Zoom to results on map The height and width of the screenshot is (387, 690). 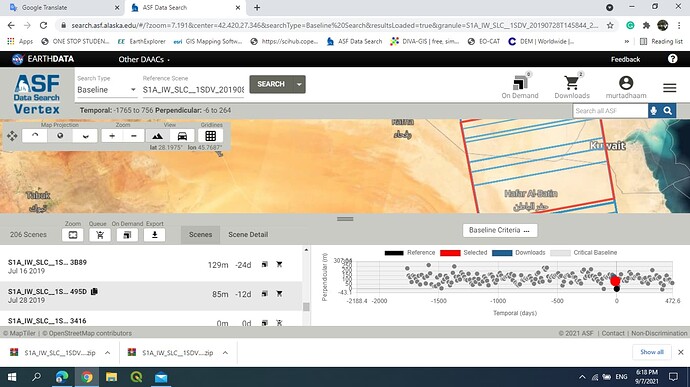click(73, 235)
